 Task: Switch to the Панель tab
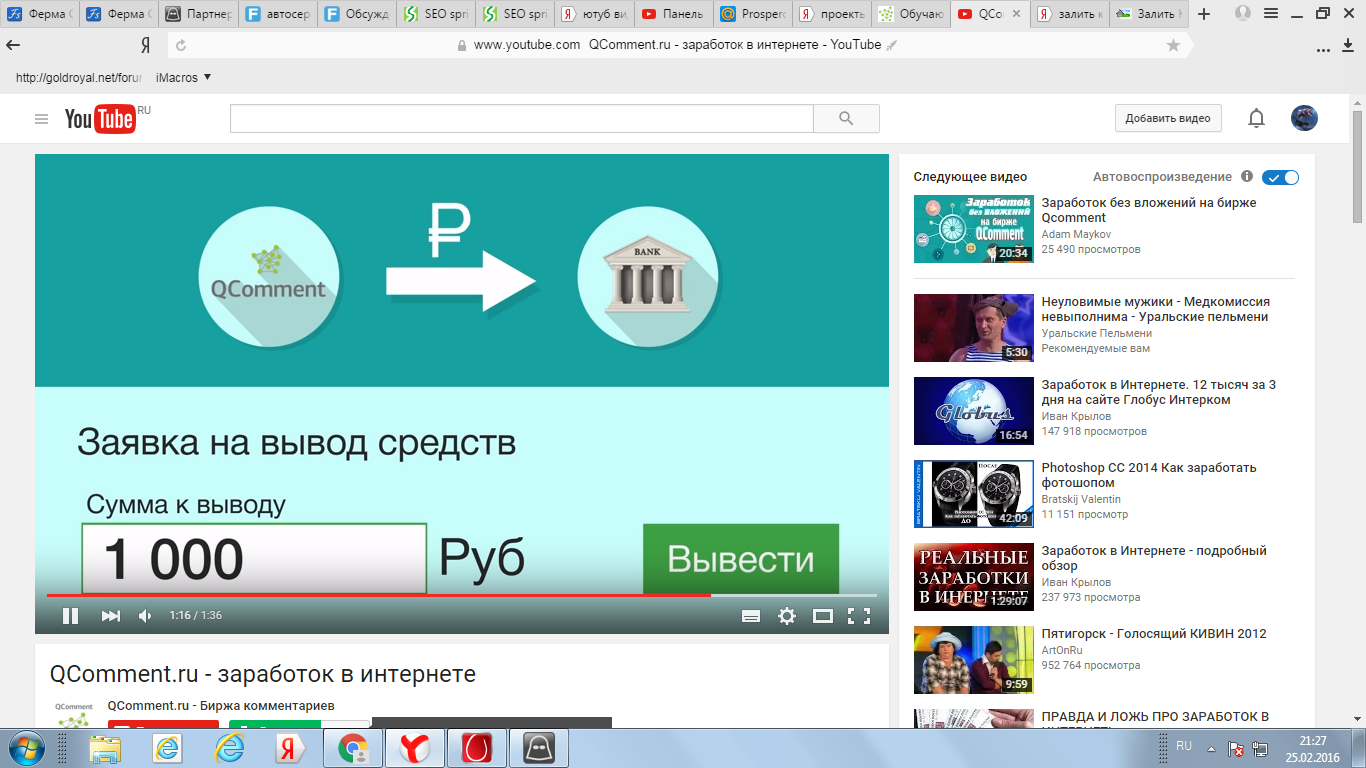click(x=674, y=14)
